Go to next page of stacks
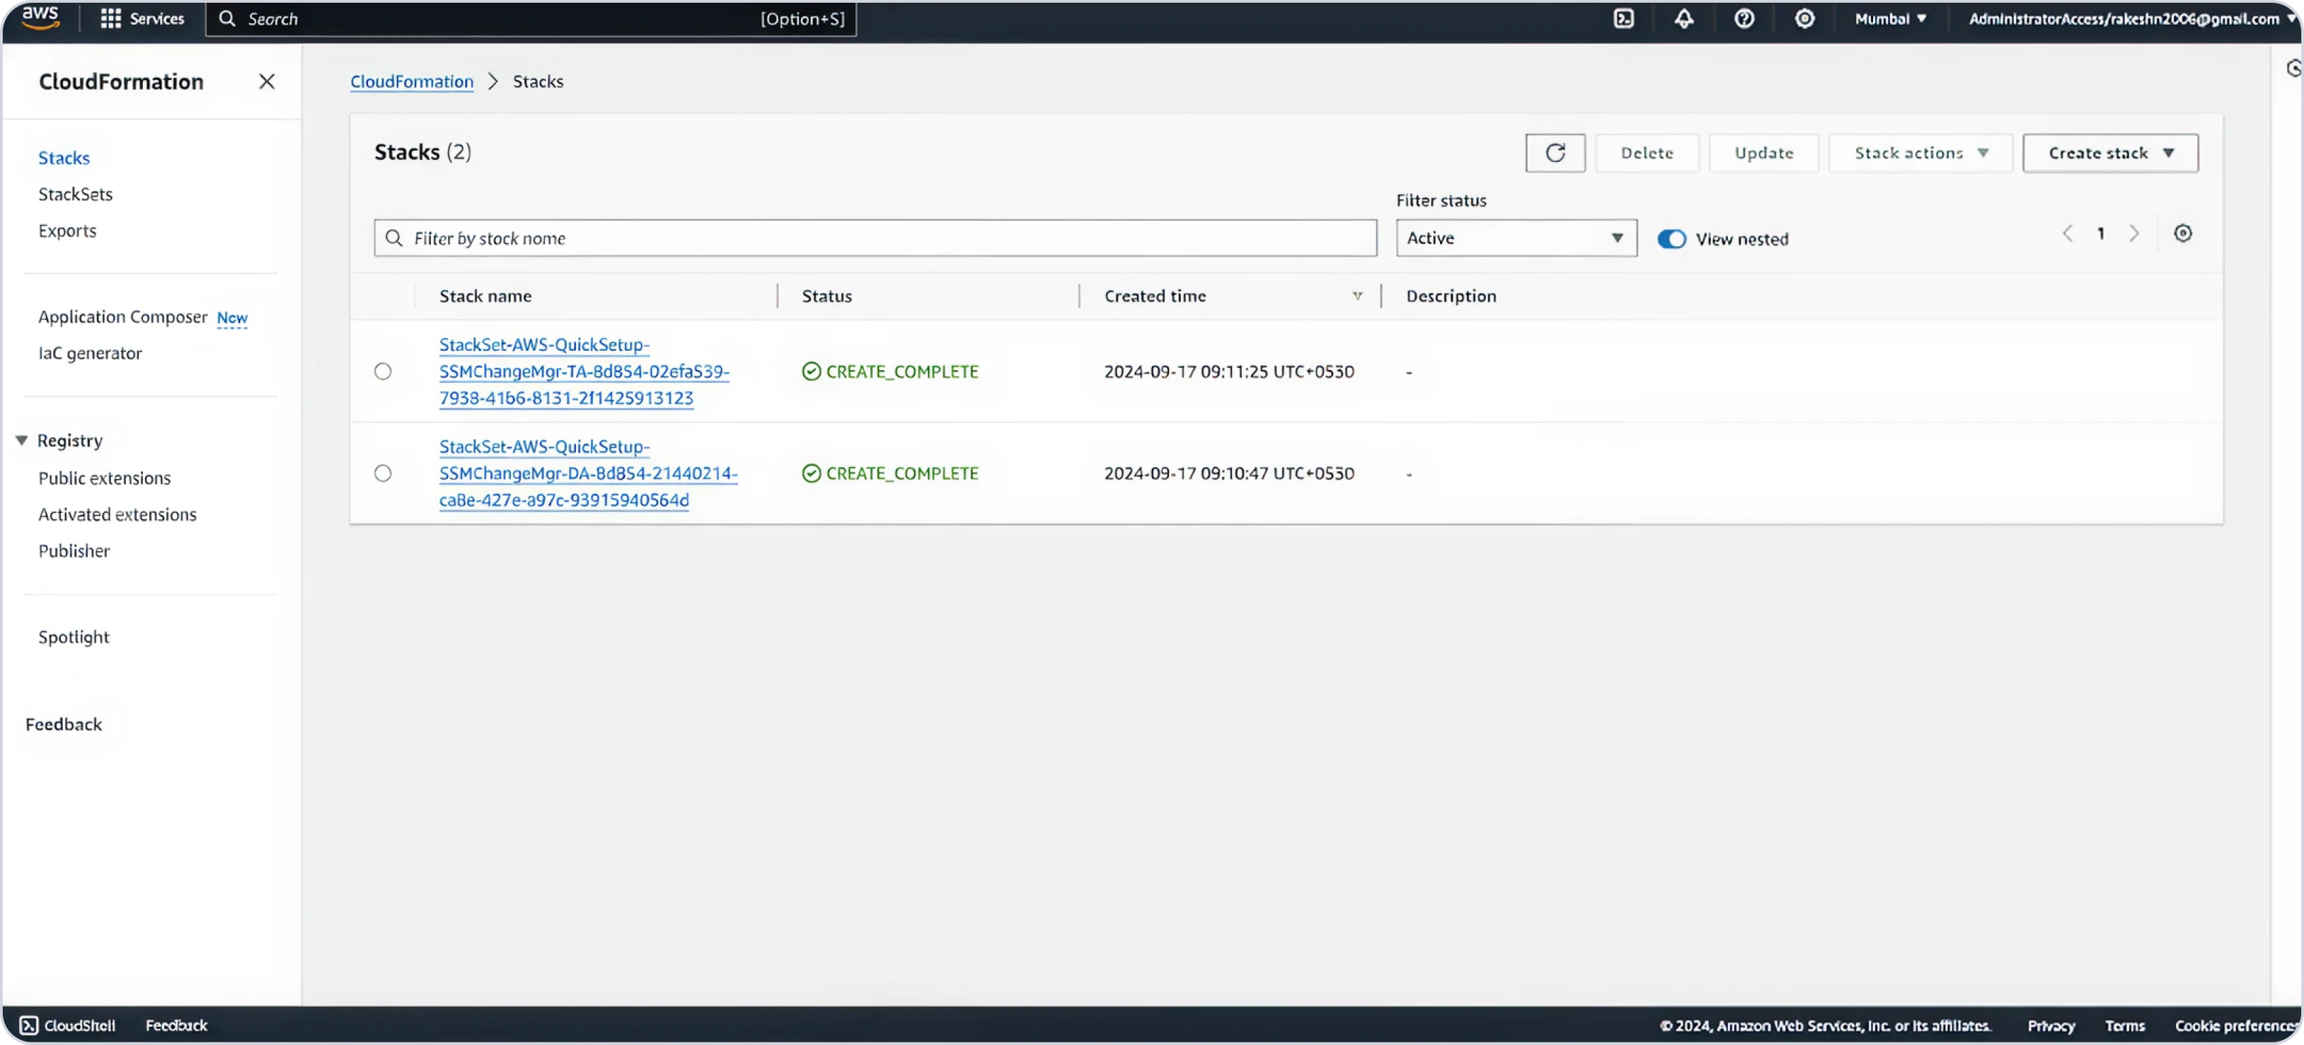The width and height of the screenshot is (2304, 1045). click(x=2134, y=233)
